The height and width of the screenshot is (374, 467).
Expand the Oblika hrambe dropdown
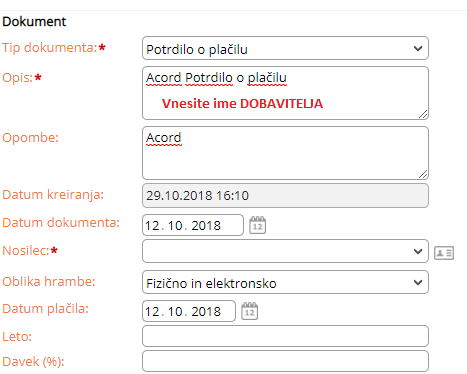pyautogui.click(x=285, y=282)
